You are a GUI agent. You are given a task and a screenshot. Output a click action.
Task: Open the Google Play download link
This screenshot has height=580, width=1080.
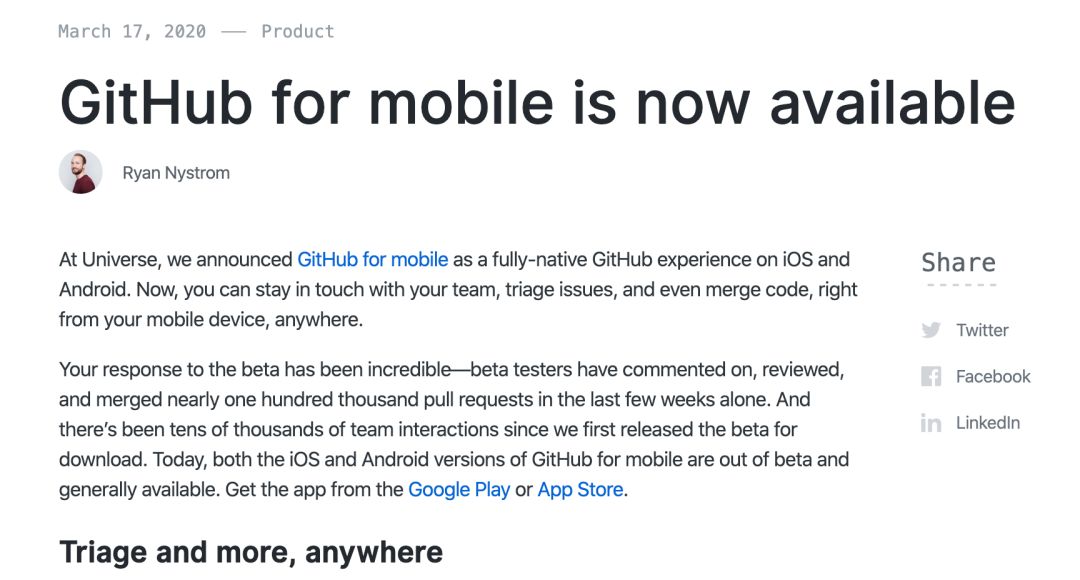point(459,489)
